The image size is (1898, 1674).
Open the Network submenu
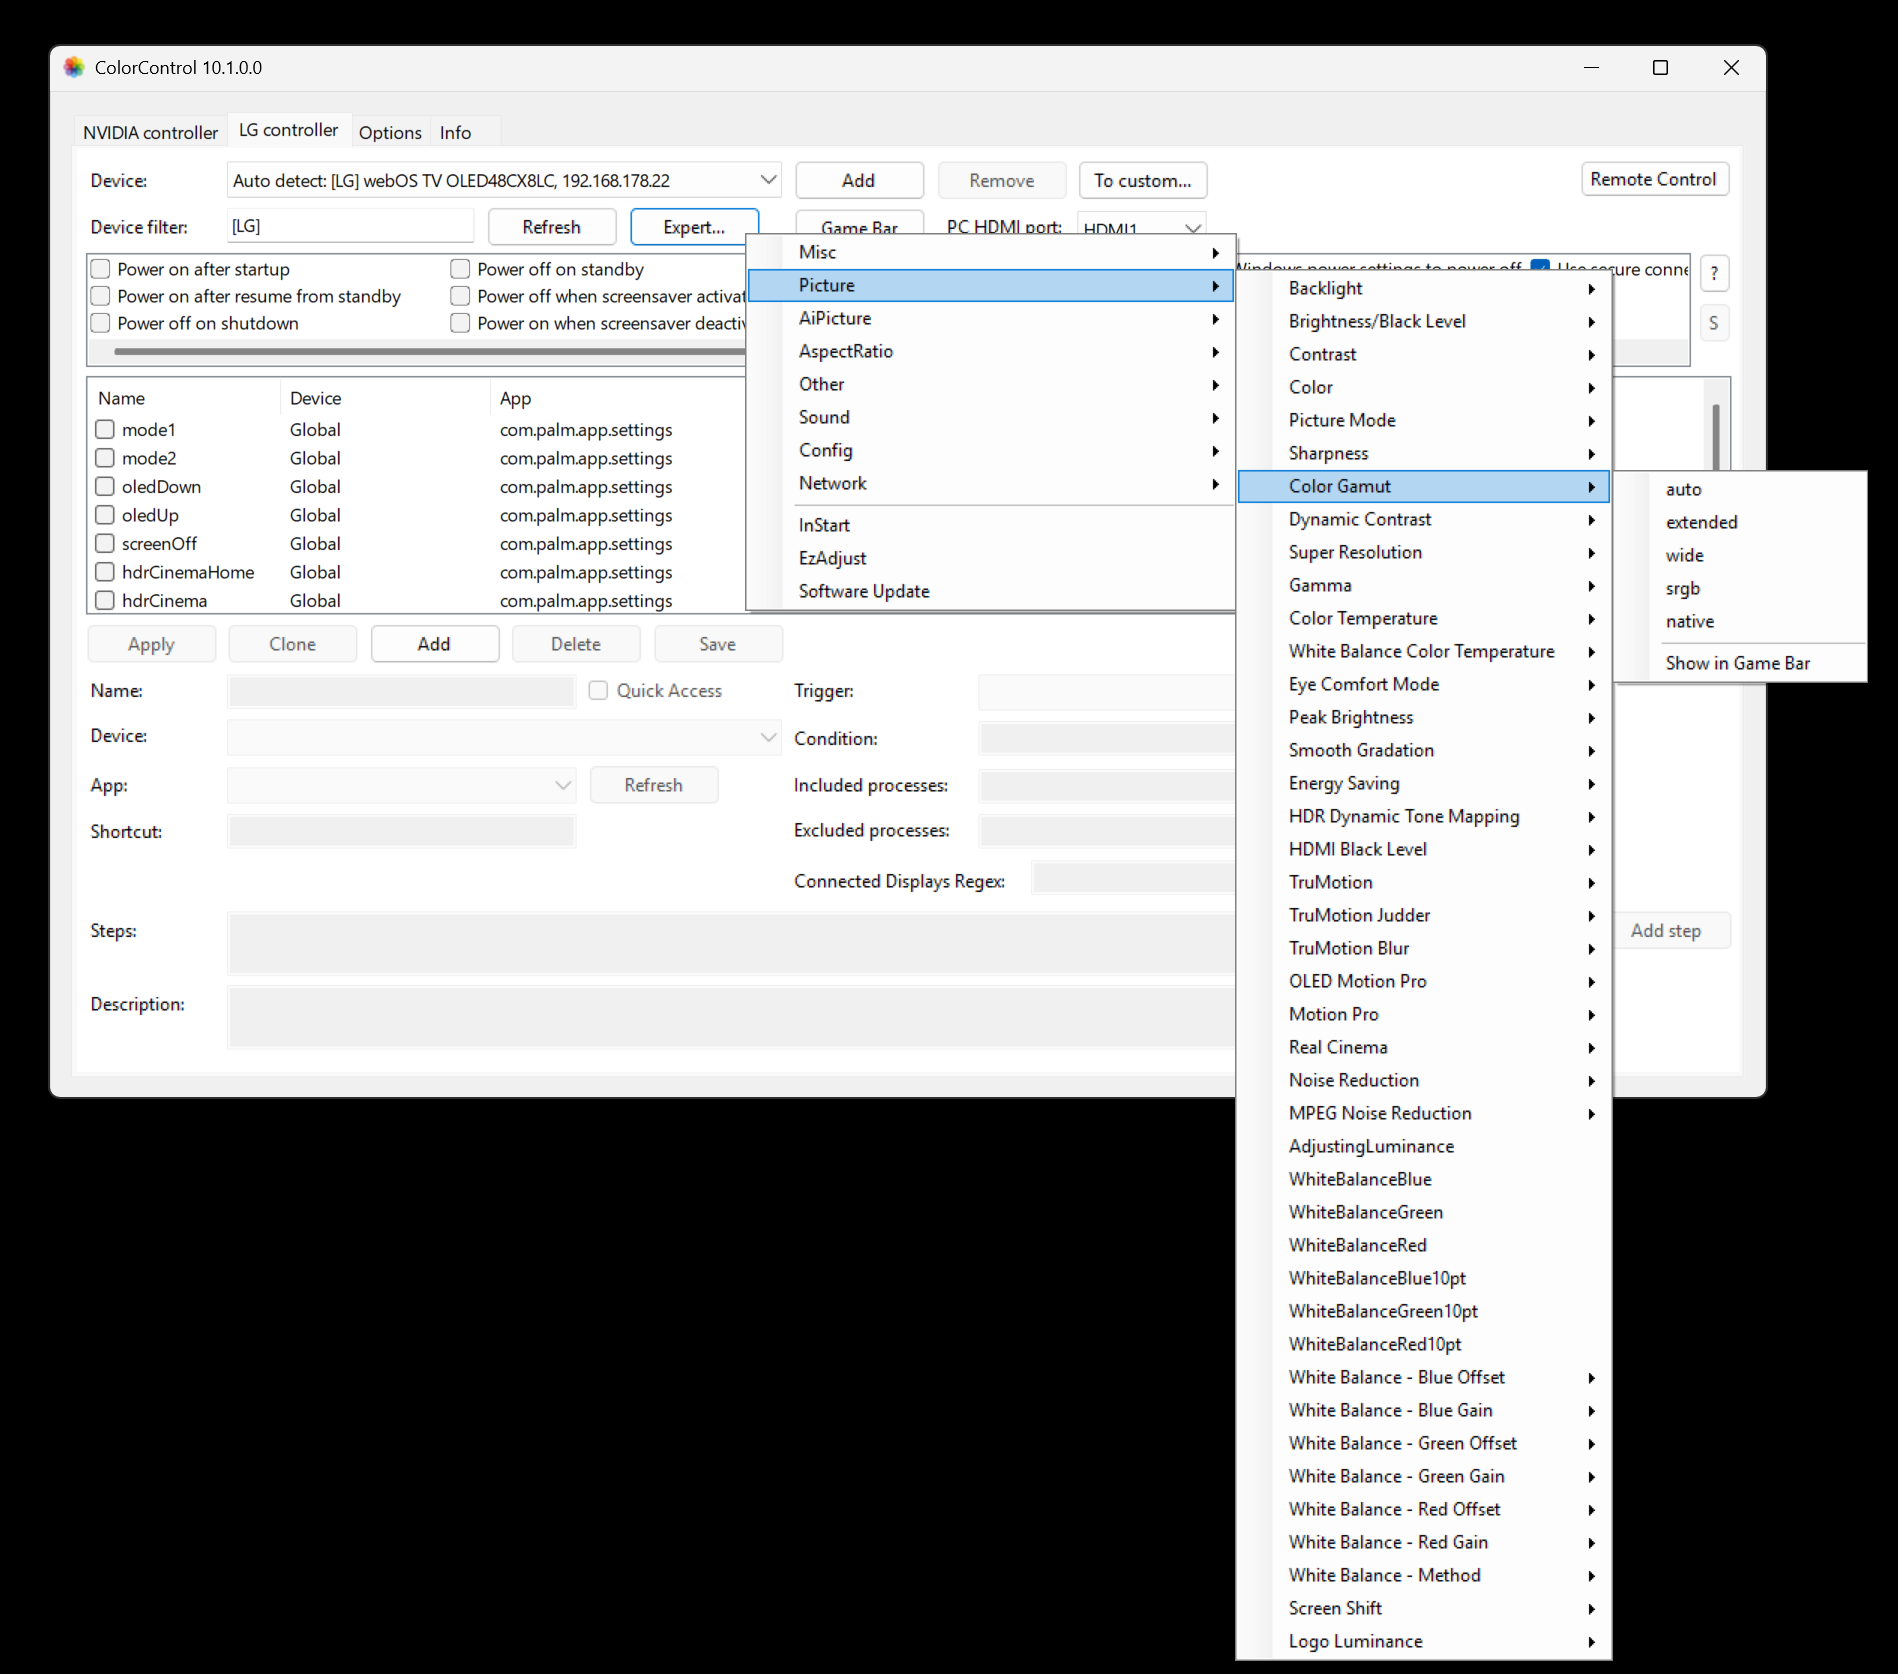(x=991, y=483)
